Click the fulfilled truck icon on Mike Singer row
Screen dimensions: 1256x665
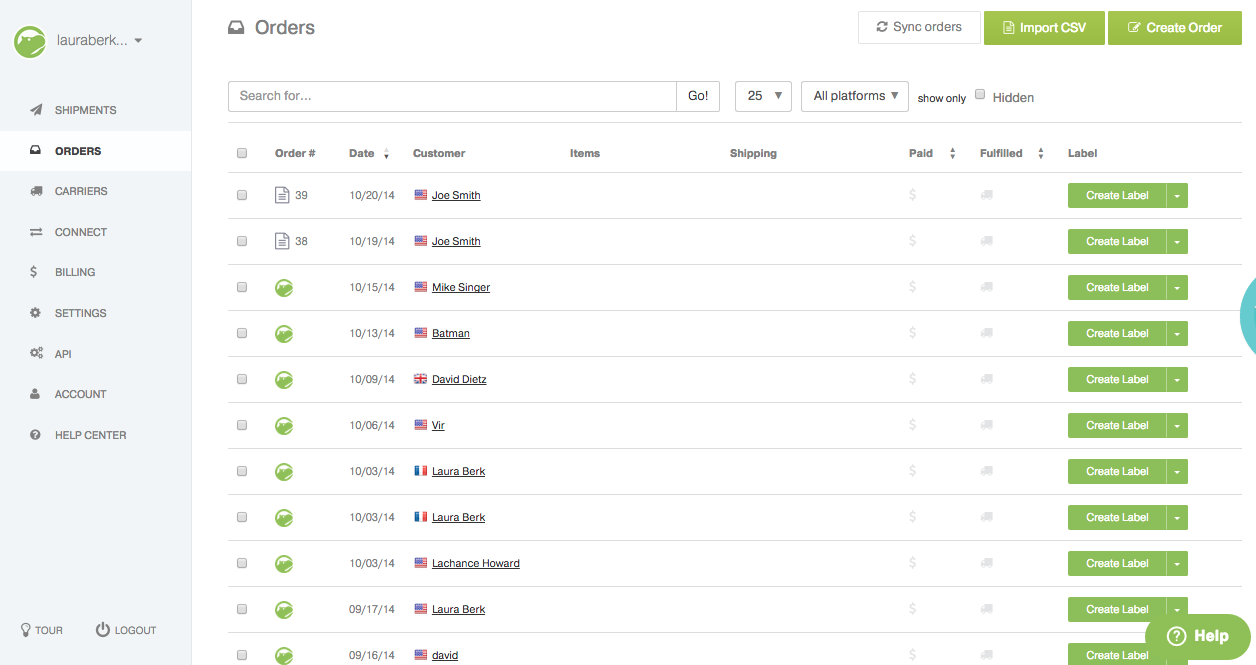pos(986,287)
